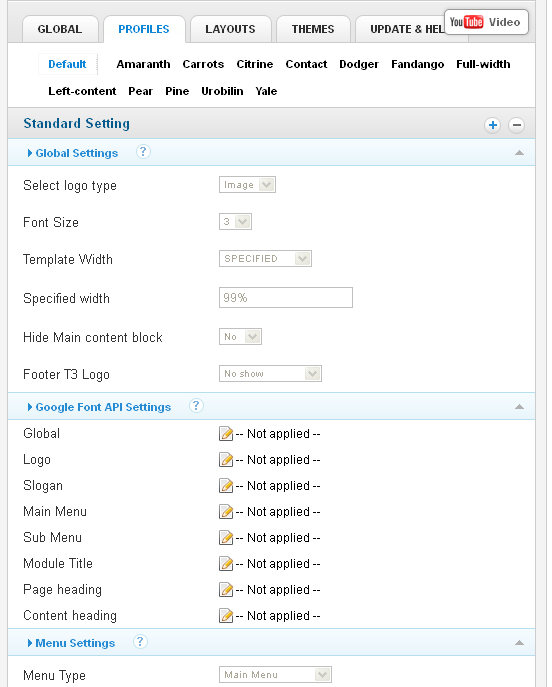Screen dimensions: 552x687
Task: Switch to the LAYOUTS tab
Action: tap(230, 29)
